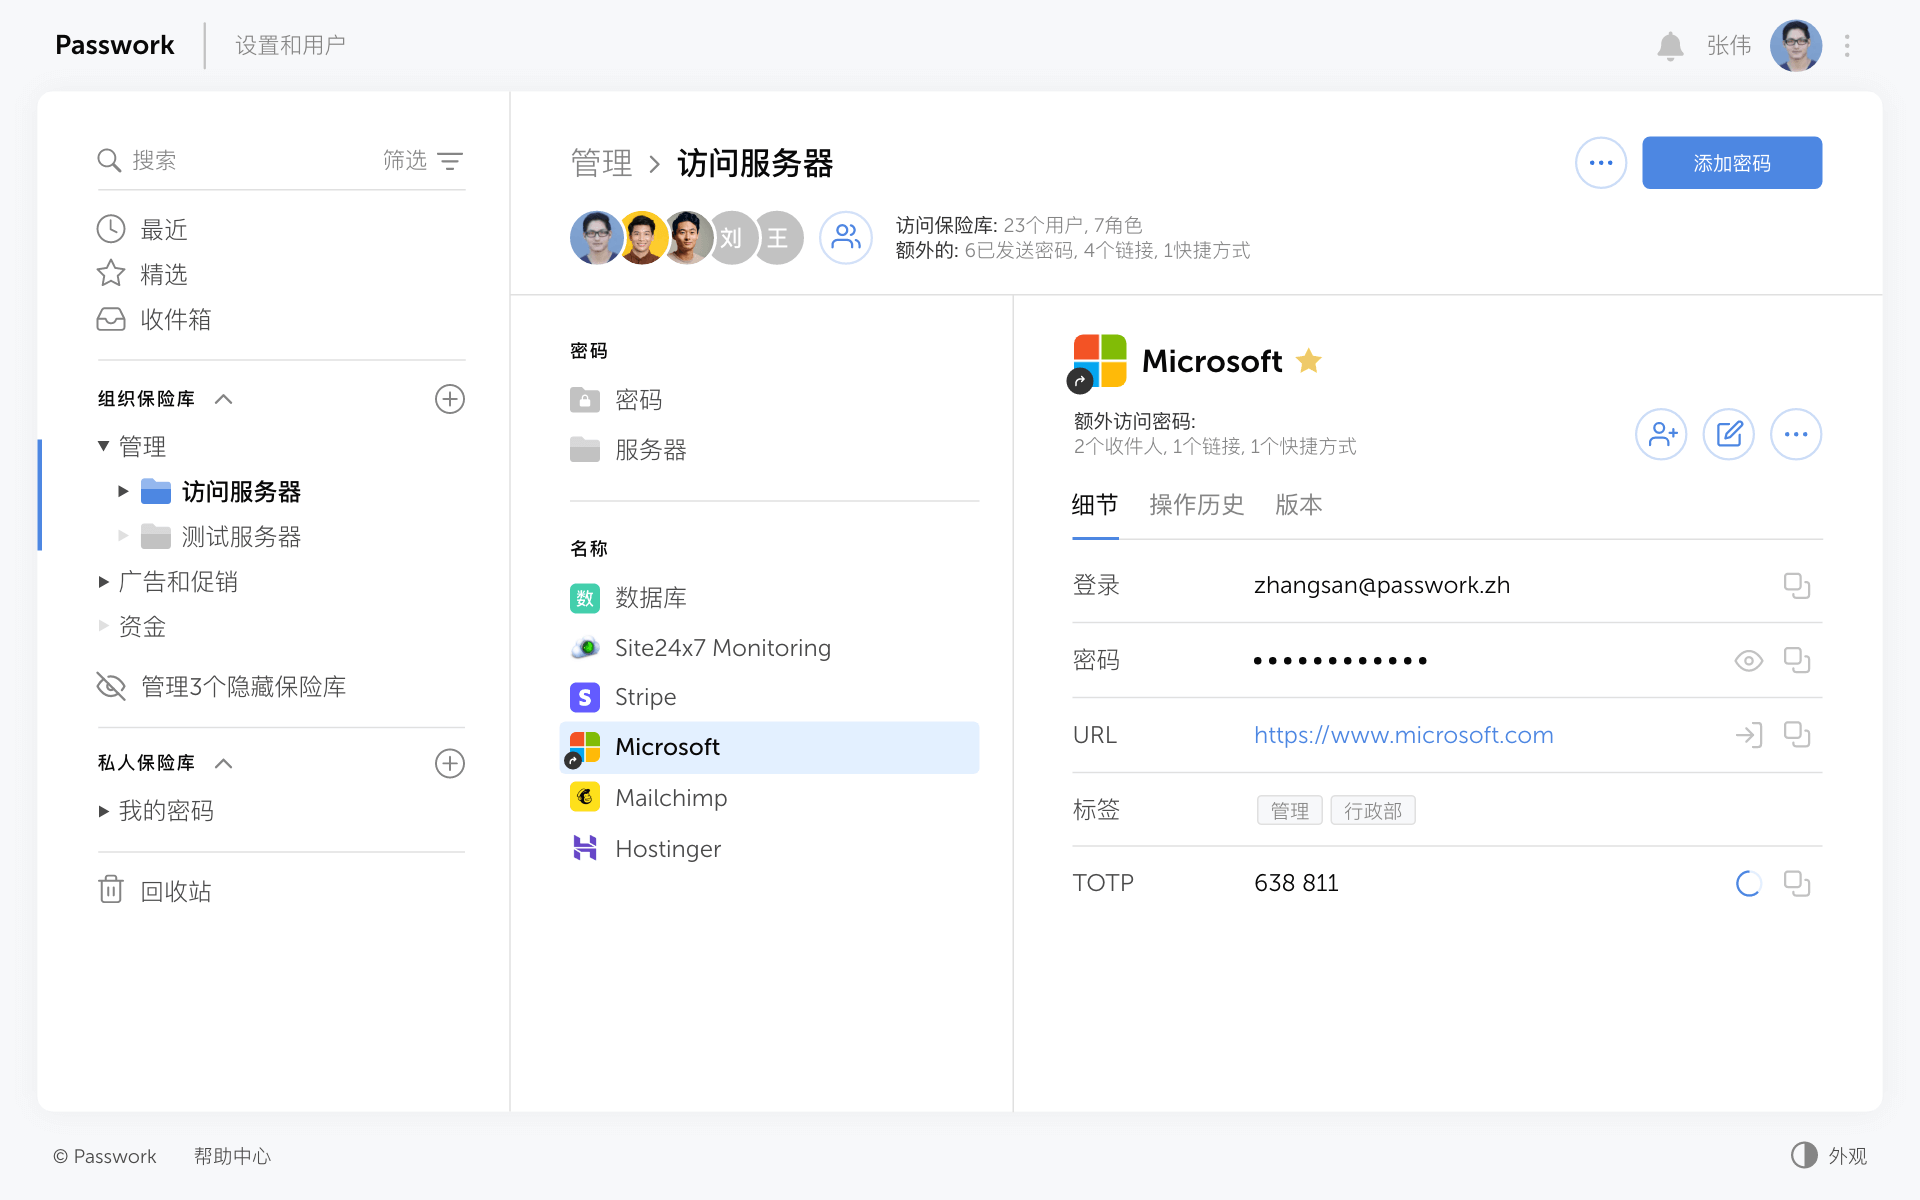Click the Microsoft logo in the details header

(x=1098, y=362)
